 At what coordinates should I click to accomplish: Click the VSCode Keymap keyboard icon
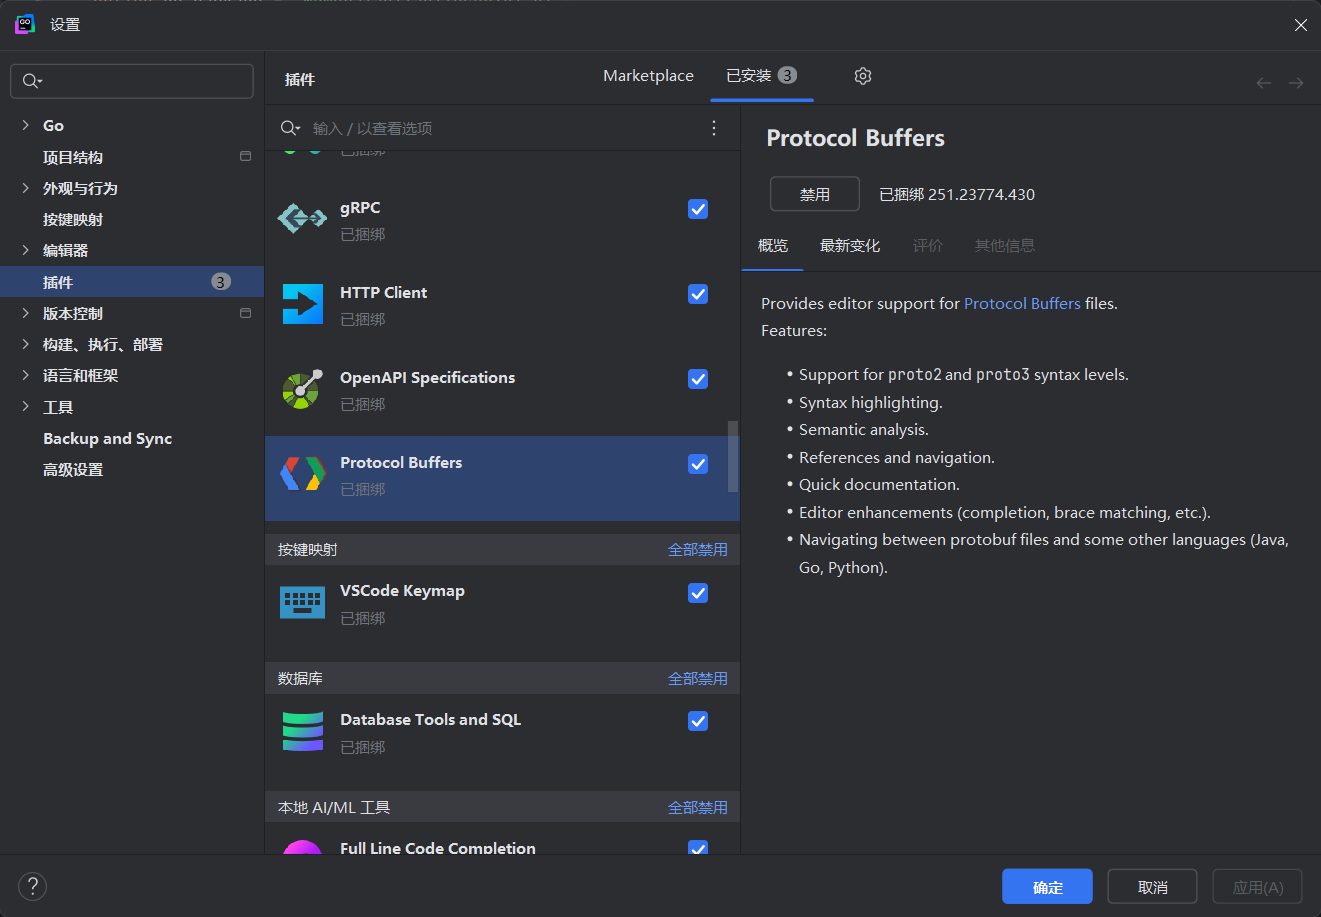pyautogui.click(x=303, y=602)
